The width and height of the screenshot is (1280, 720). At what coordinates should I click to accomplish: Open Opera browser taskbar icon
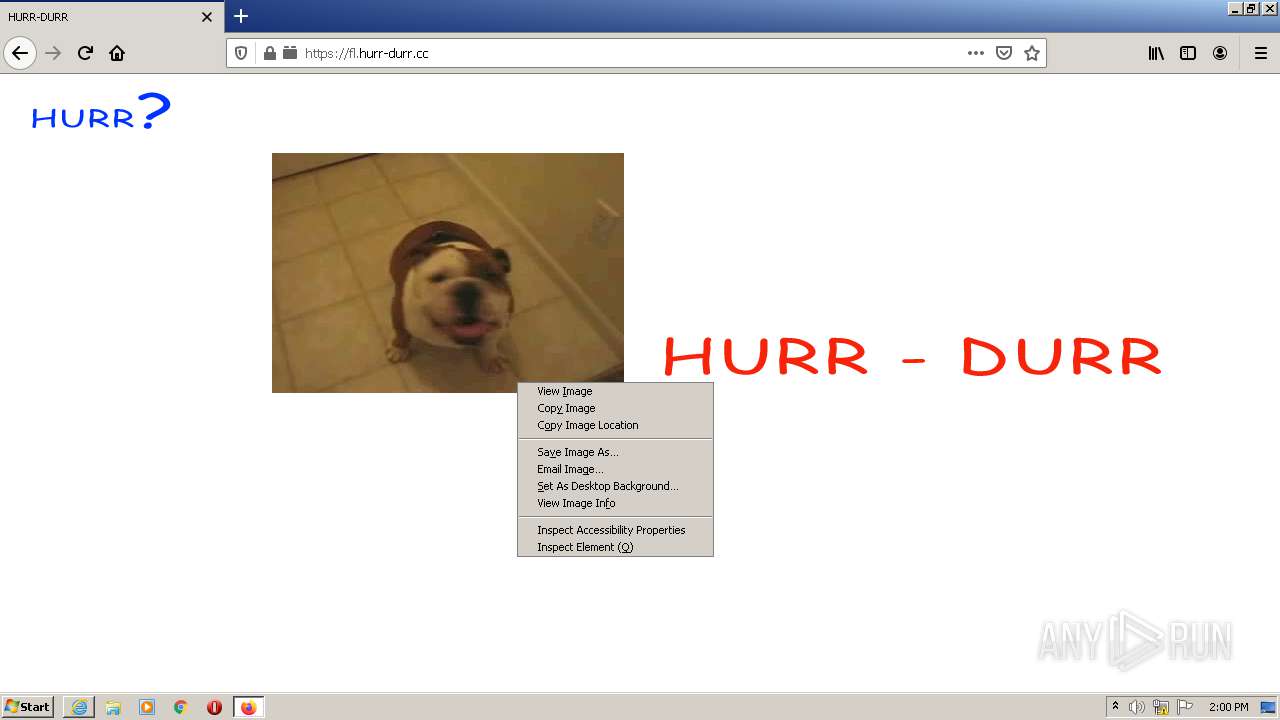pyautogui.click(x=214, y=707)
